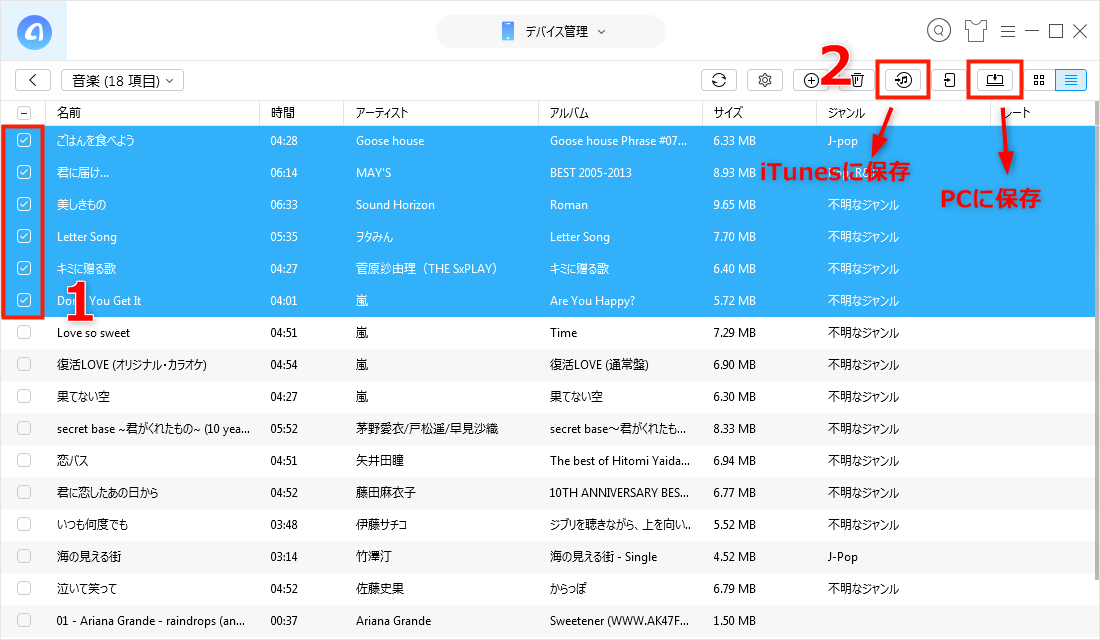Maximize the application window

(1056, 31)
